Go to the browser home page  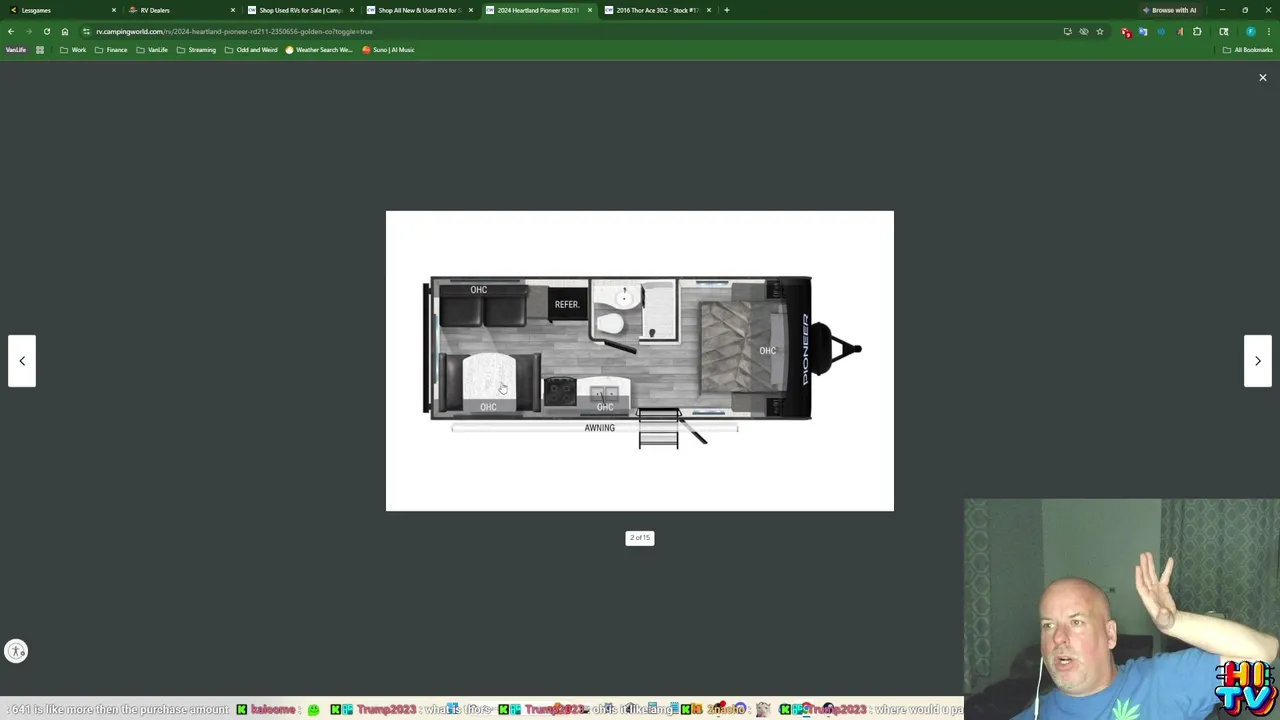tap(64, 31)
